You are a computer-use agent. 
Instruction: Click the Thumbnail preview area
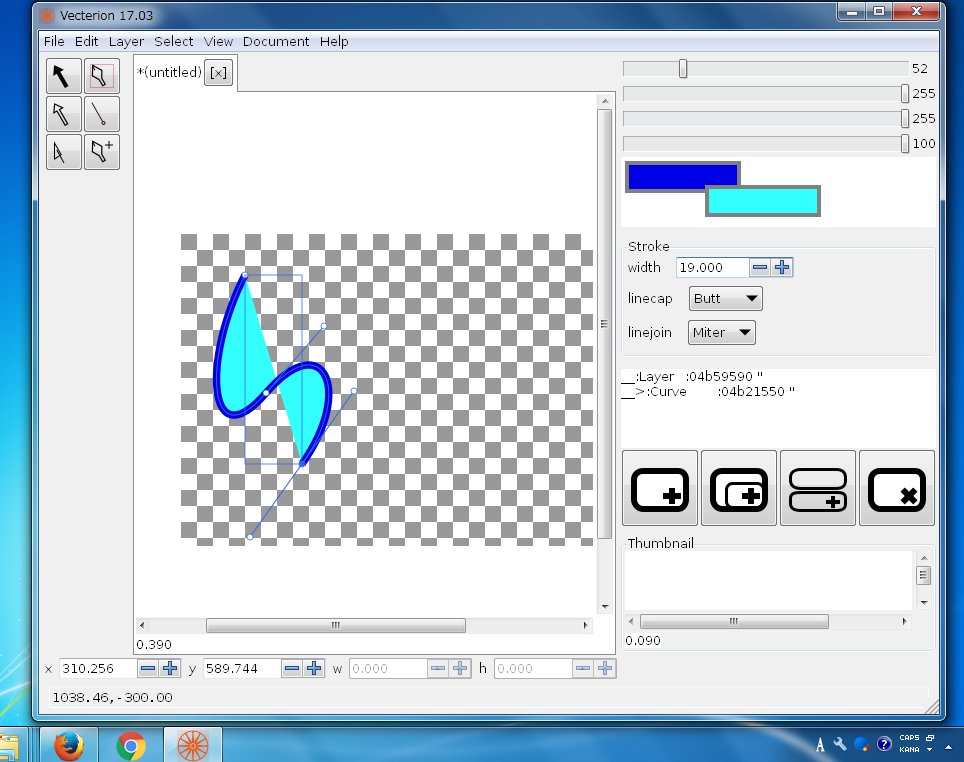tap(768, 581)
